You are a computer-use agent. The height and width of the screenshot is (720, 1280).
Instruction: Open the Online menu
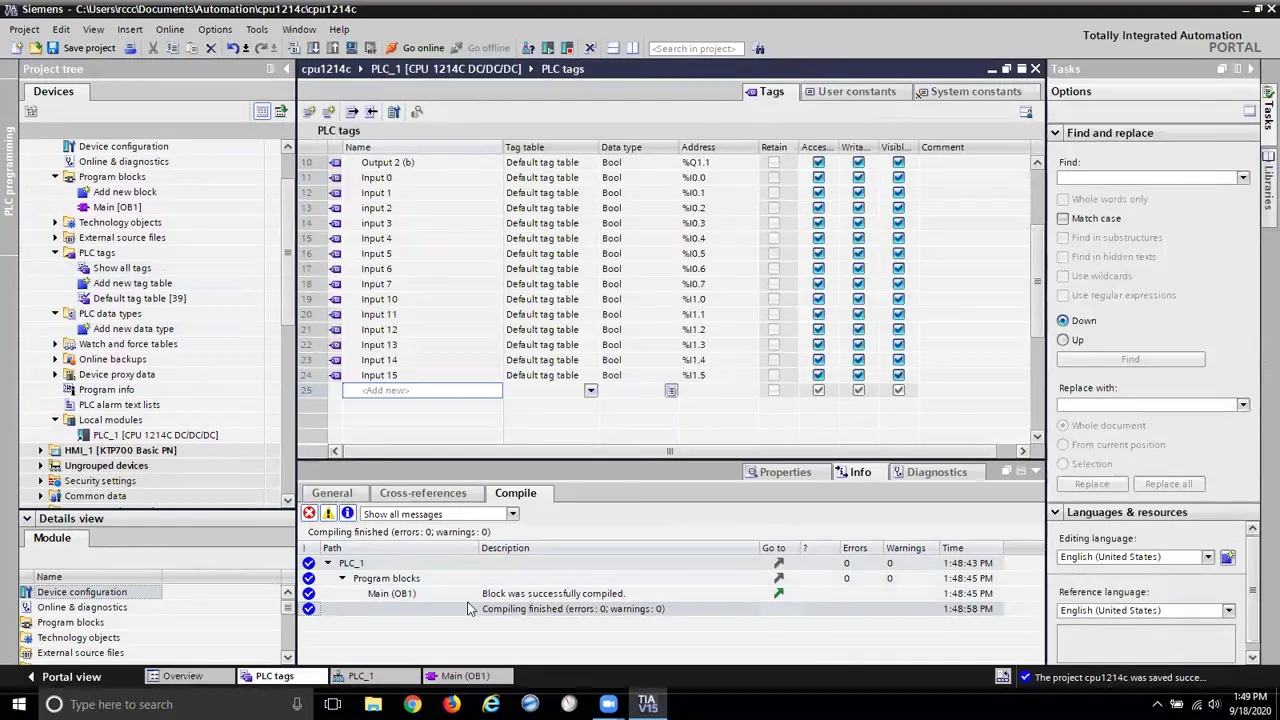coord(169,29)
